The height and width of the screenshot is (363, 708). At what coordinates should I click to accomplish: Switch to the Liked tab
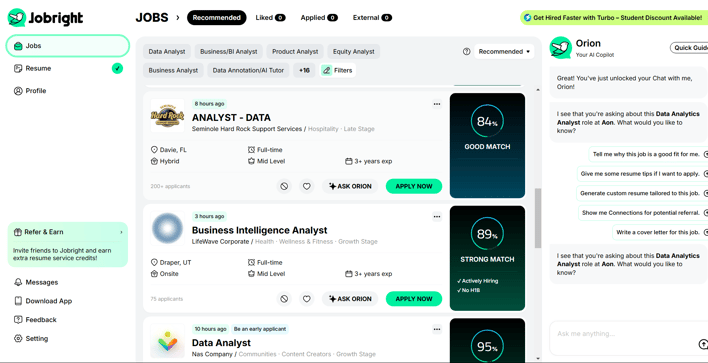pos(270,18)
